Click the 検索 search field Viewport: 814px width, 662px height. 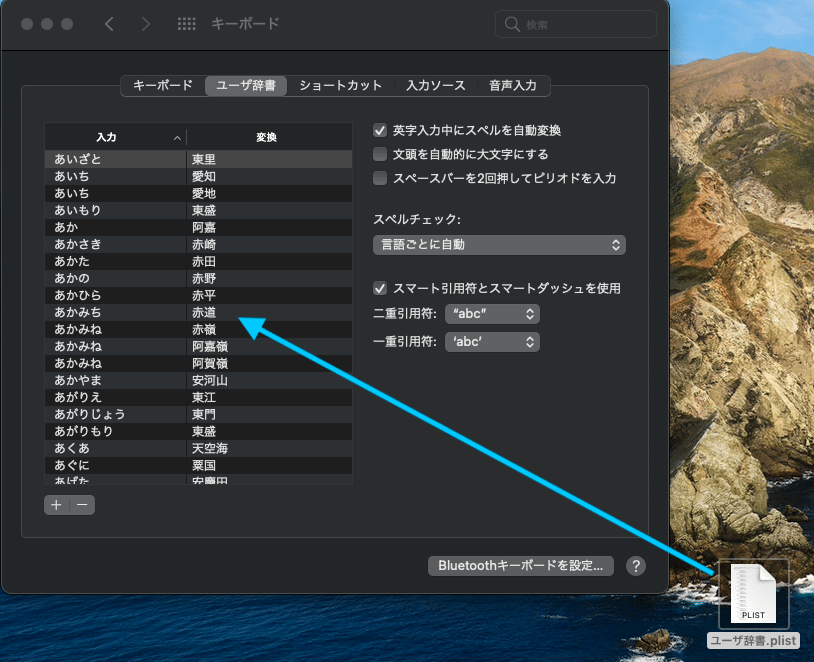(576, 24)
